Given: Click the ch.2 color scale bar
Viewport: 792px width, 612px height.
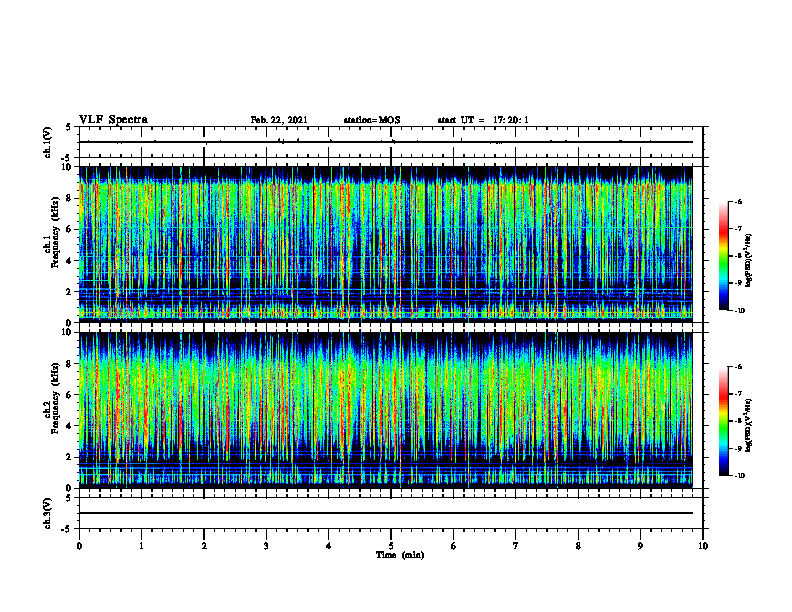Looking at the screenshot, I should 723,421.
